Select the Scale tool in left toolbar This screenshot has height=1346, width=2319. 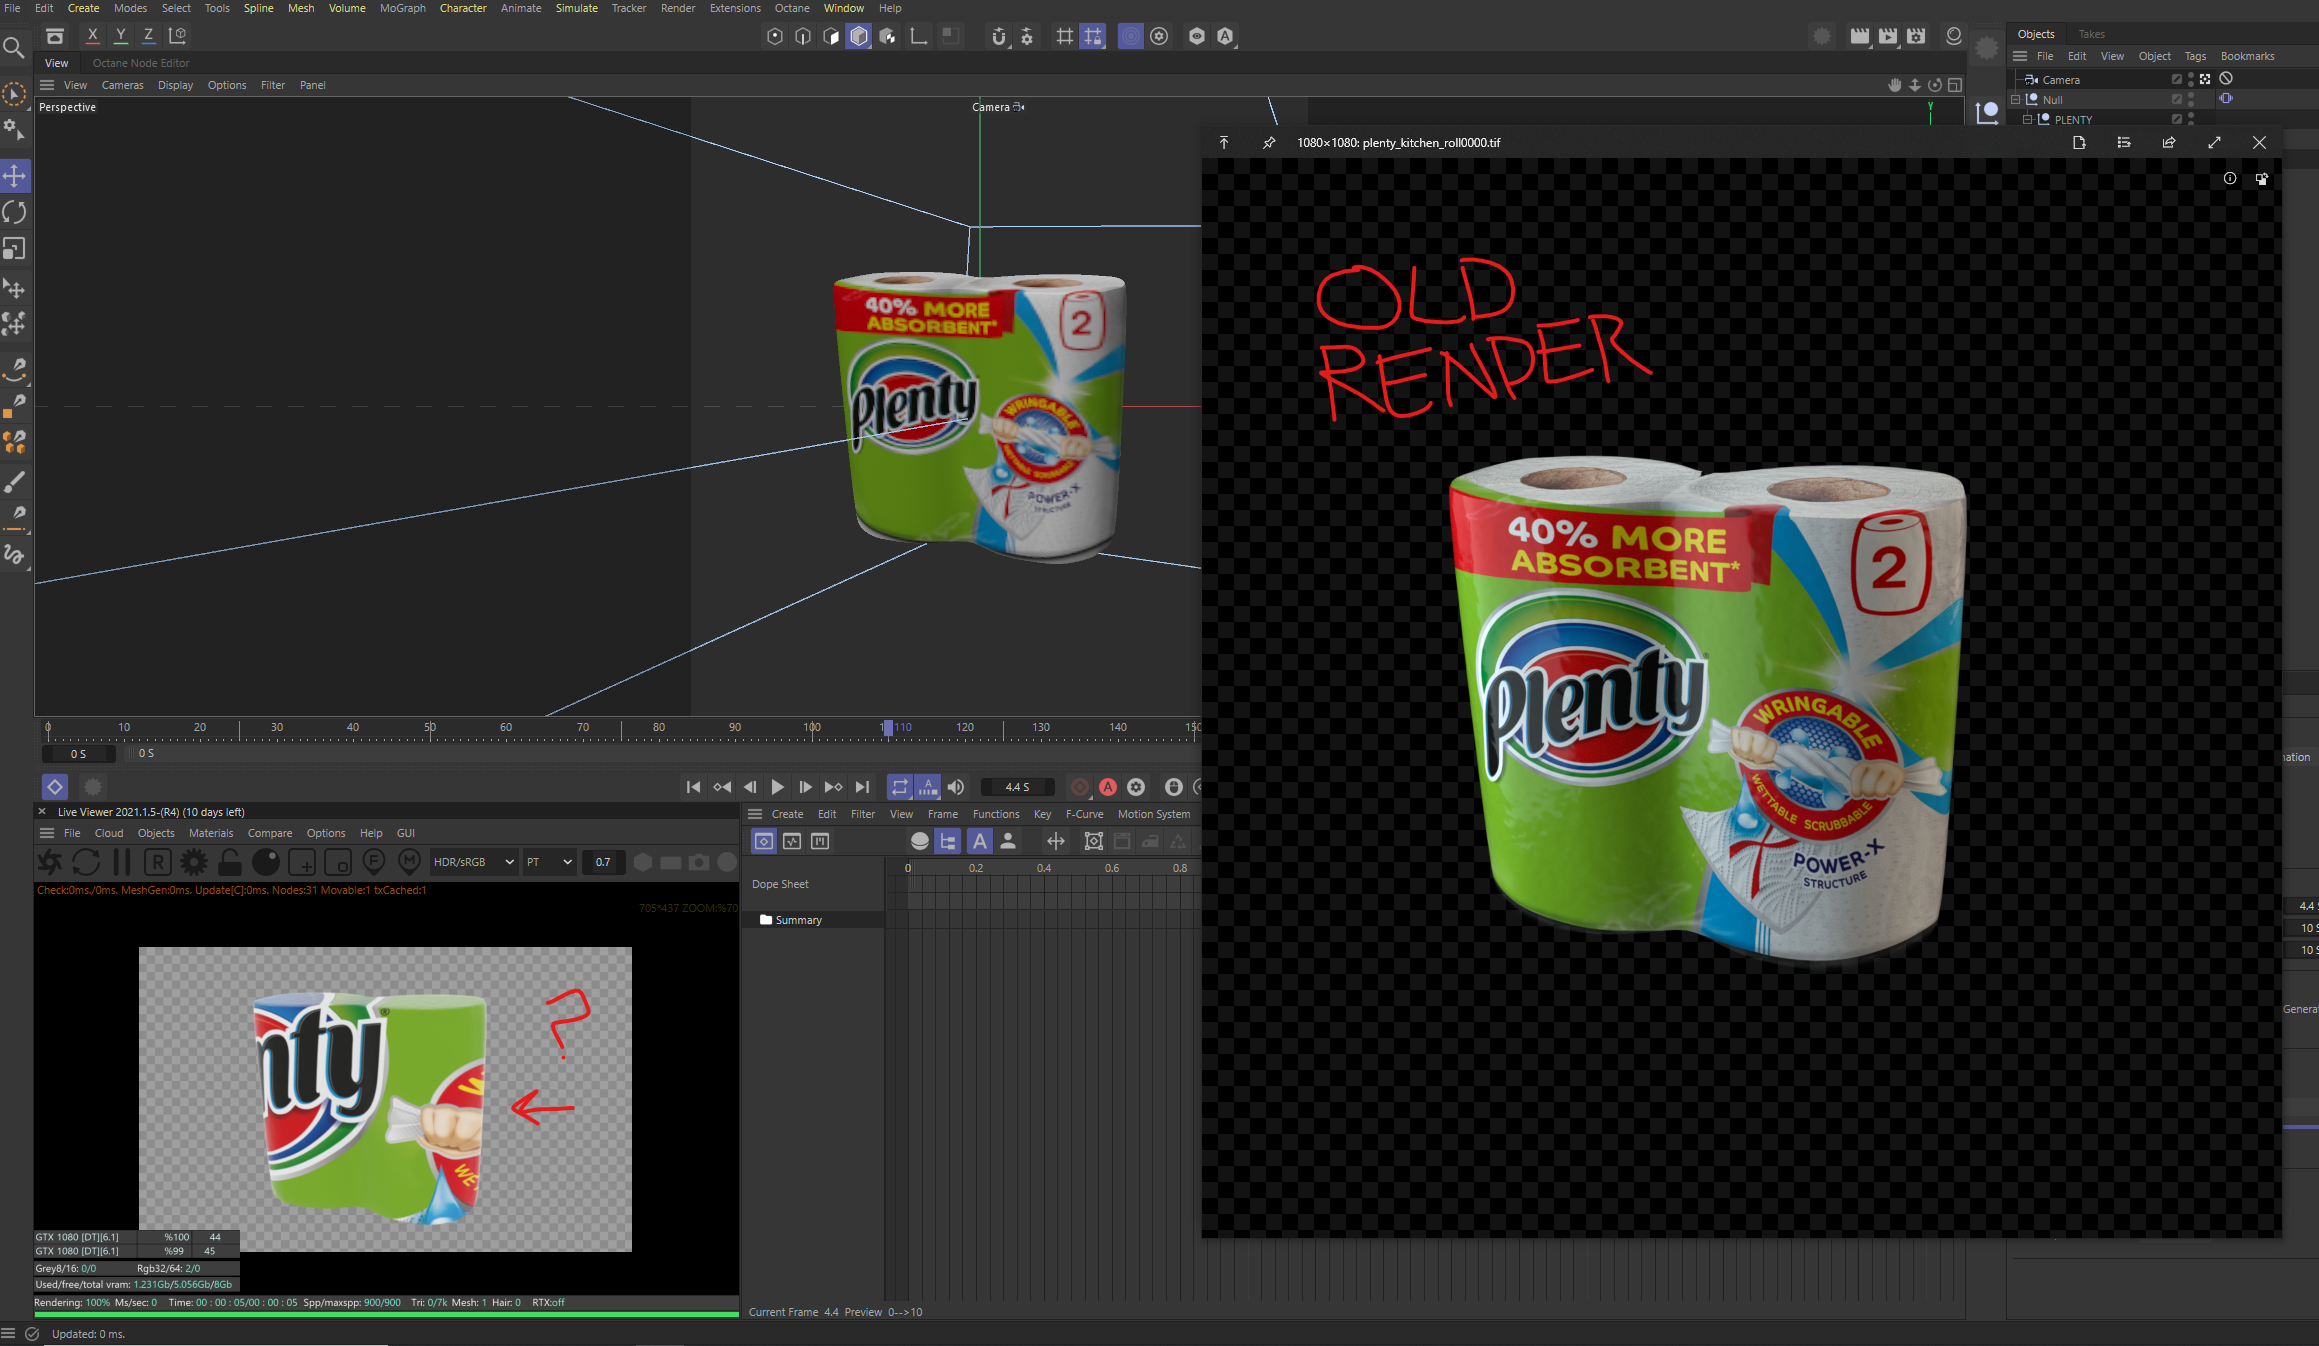(15, 248)
